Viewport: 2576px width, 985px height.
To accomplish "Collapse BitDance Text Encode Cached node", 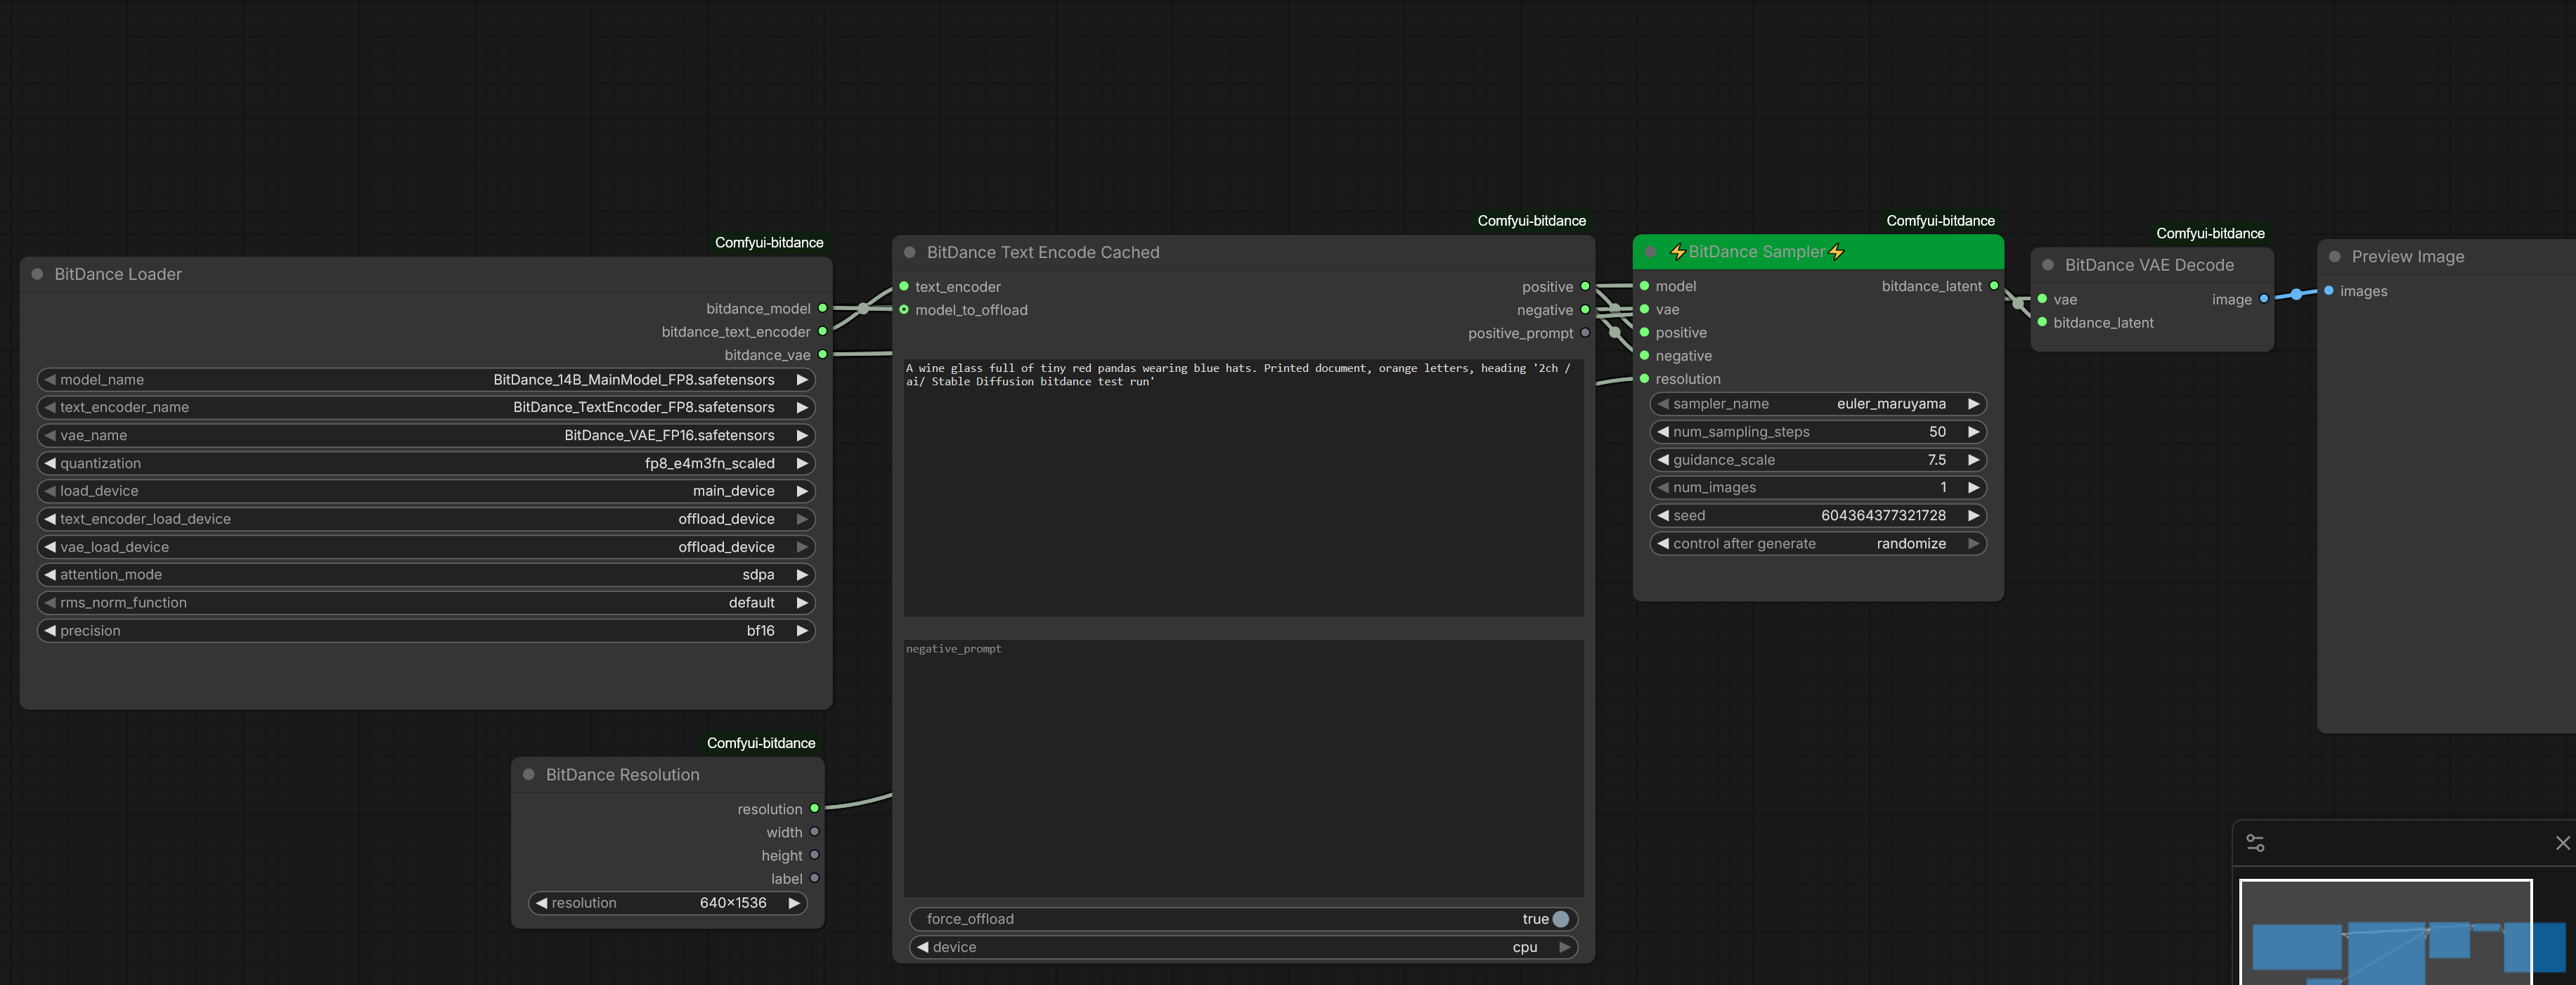I will [x=910, y=252].
